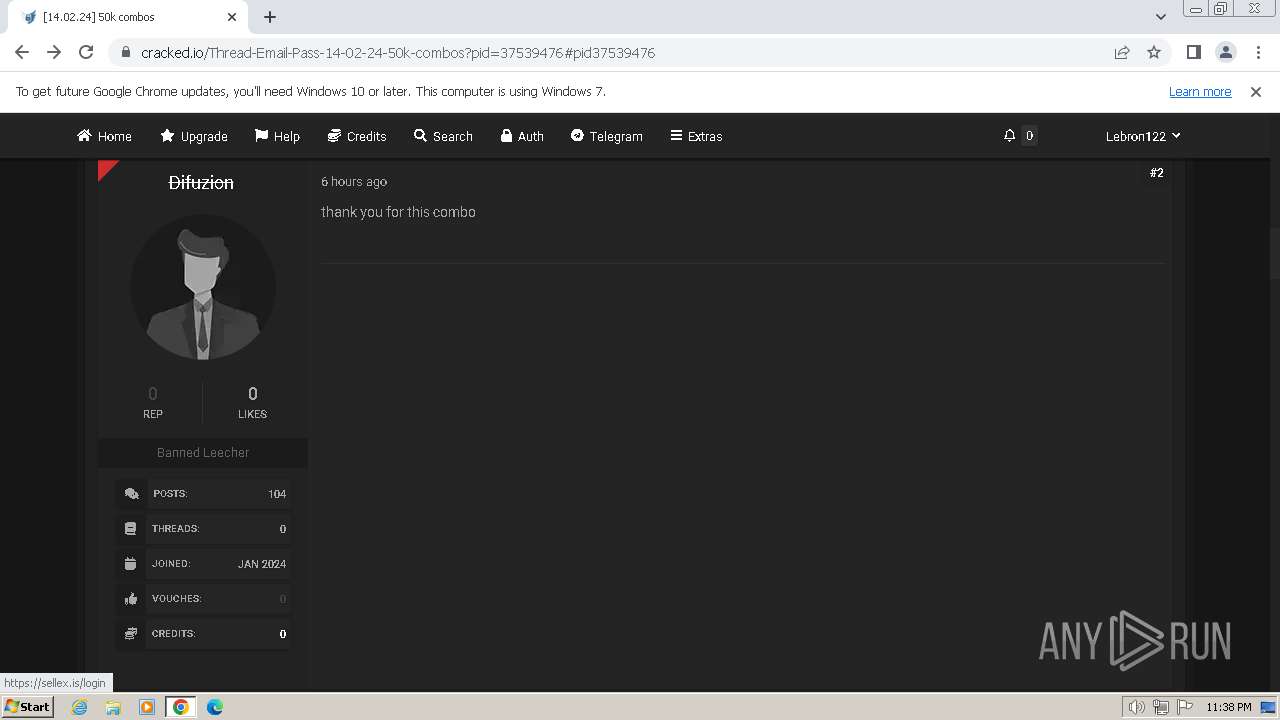Image resolution: width=1280 pixels, height=720 pixels.
Task: Open the Help menu item
Action: click(277, 136)
